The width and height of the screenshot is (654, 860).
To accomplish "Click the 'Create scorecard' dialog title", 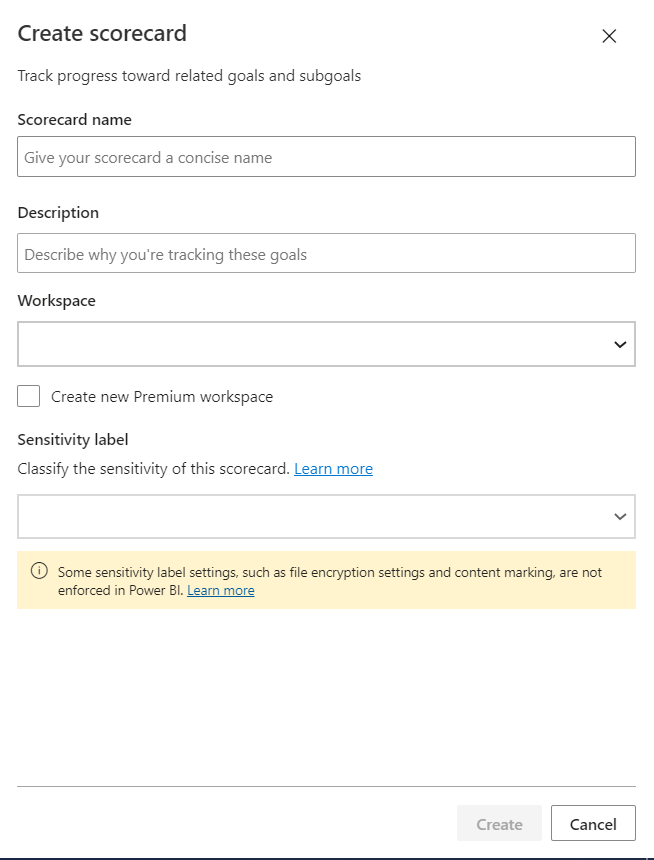I will [x=102, y=33].
